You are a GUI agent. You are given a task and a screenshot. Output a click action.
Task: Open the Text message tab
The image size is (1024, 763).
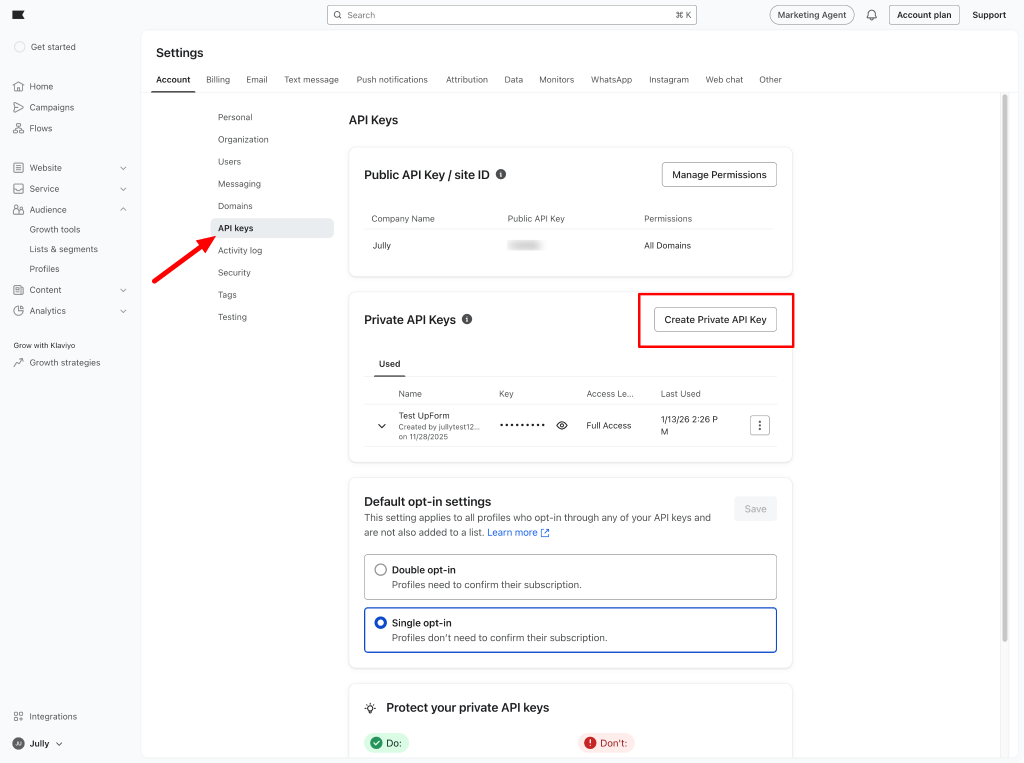(312, 80)
